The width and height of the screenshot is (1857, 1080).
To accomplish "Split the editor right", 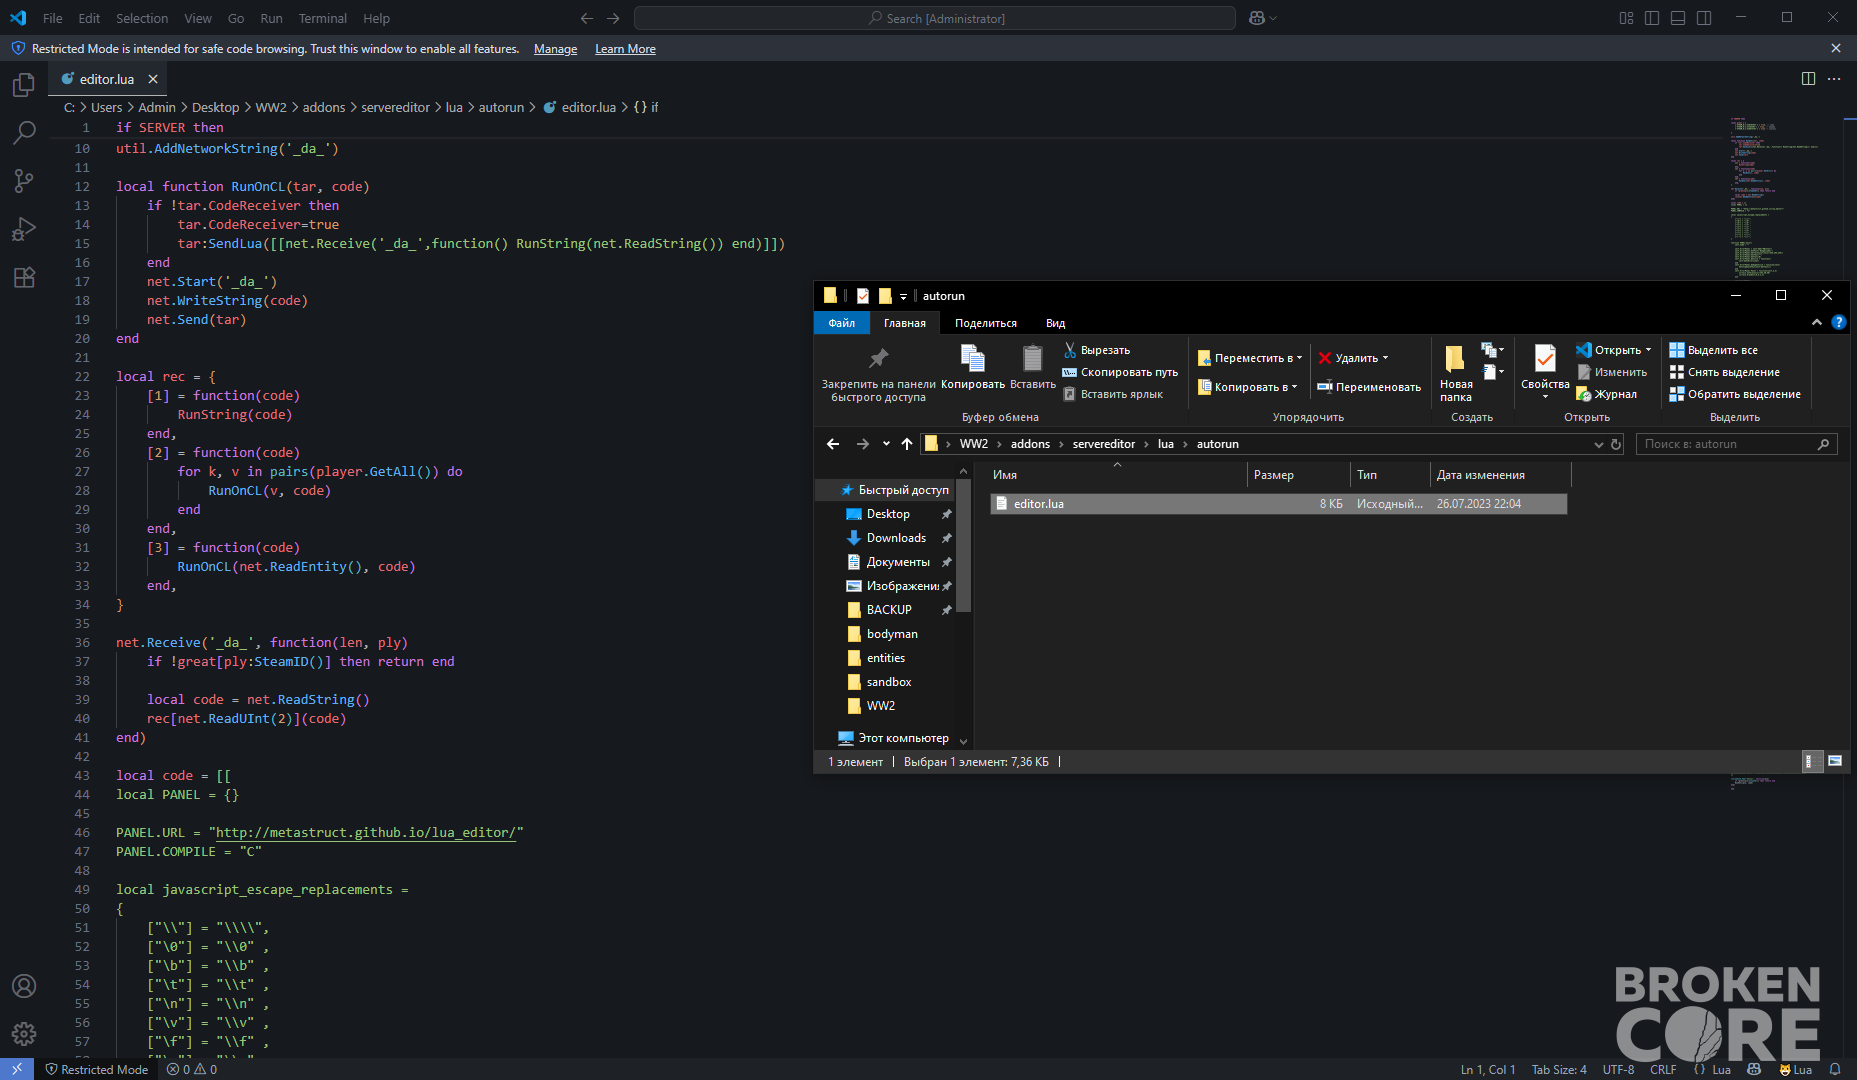I will pyautogui.click(x=1808, y=79).
